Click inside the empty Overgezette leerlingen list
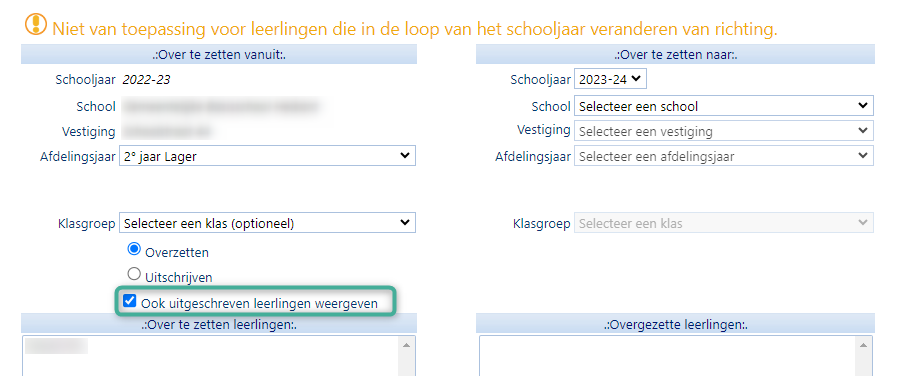This screenshot has width=905, height=376. [x=668, y=356]
